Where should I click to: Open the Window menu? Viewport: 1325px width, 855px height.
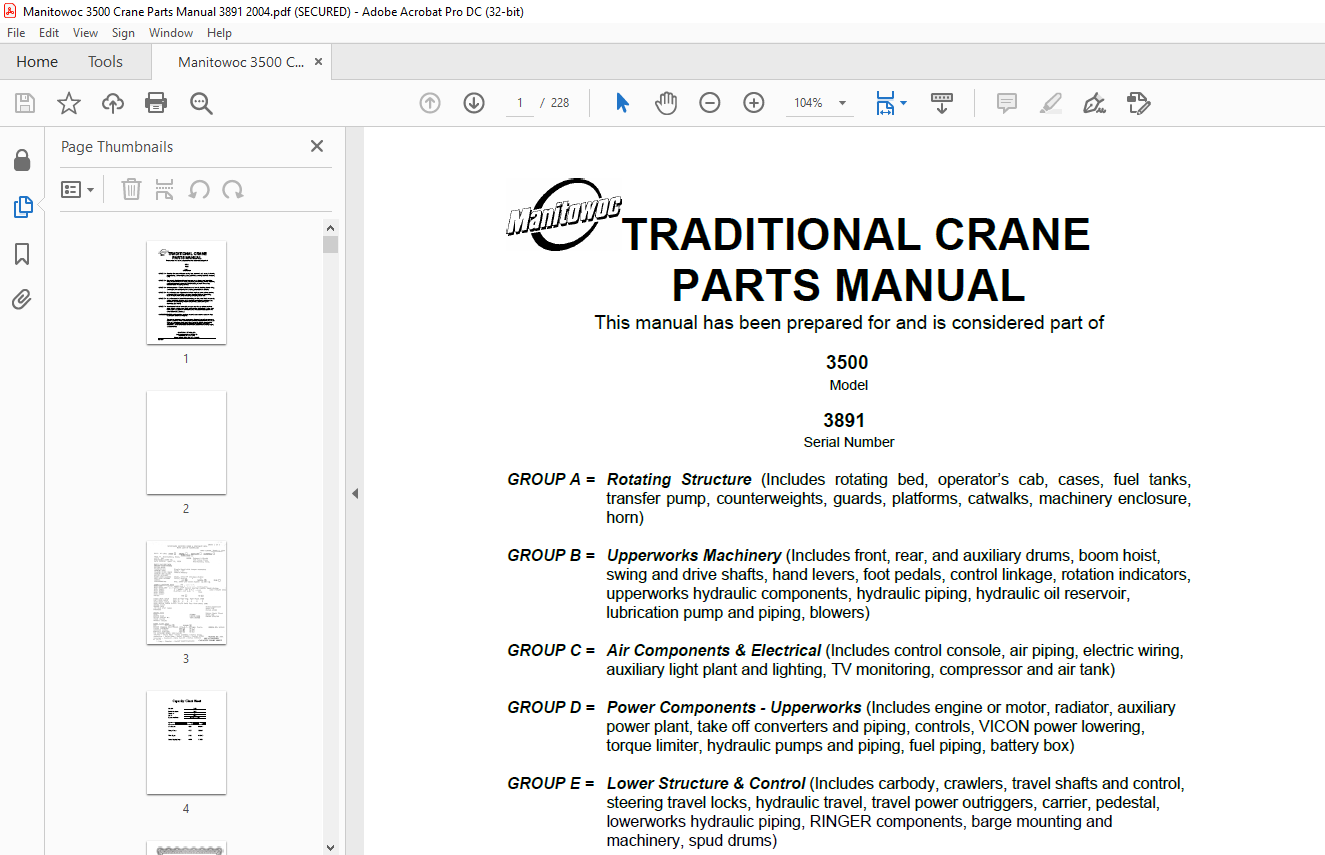pos(171,33)
